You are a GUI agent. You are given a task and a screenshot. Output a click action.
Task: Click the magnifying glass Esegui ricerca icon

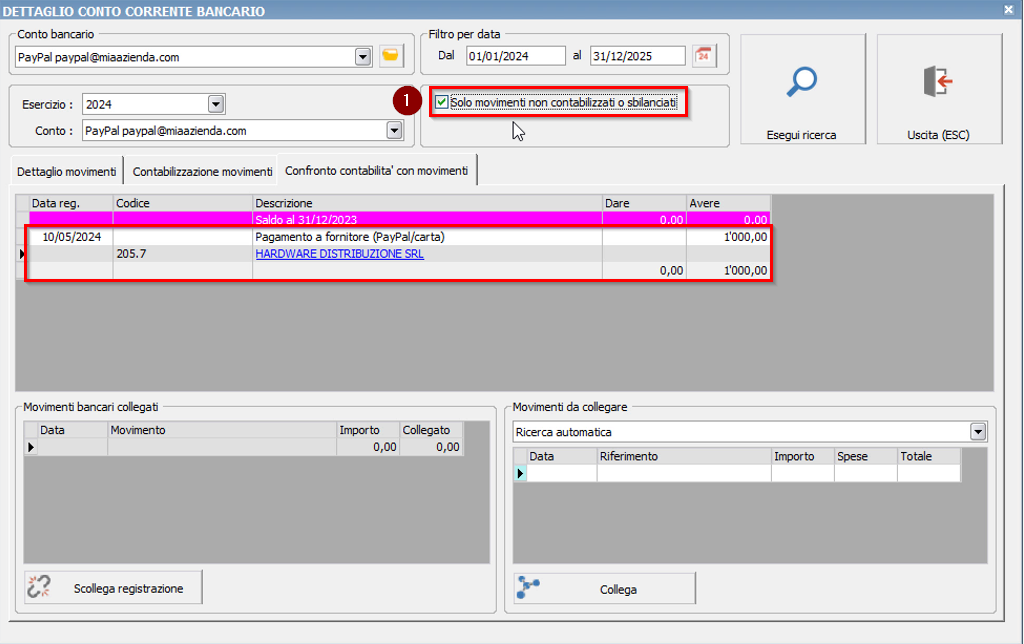pos(802,82)
